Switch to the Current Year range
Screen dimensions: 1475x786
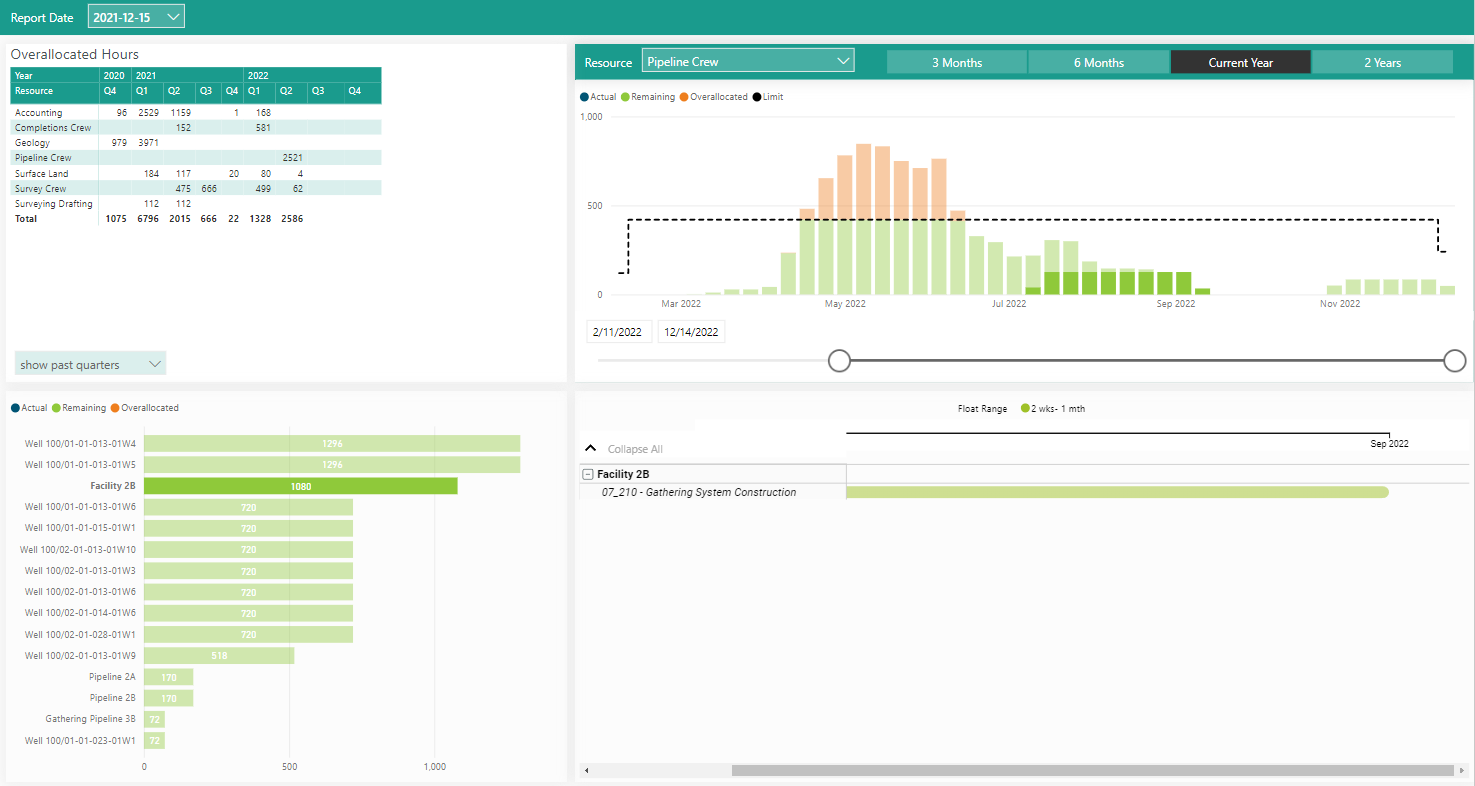click(1240, 63)
